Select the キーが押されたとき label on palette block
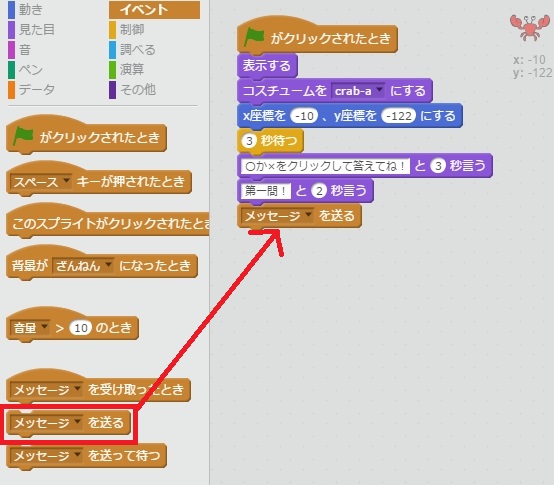The height and width of the screenshot is (485, 554). click(131, 182)
